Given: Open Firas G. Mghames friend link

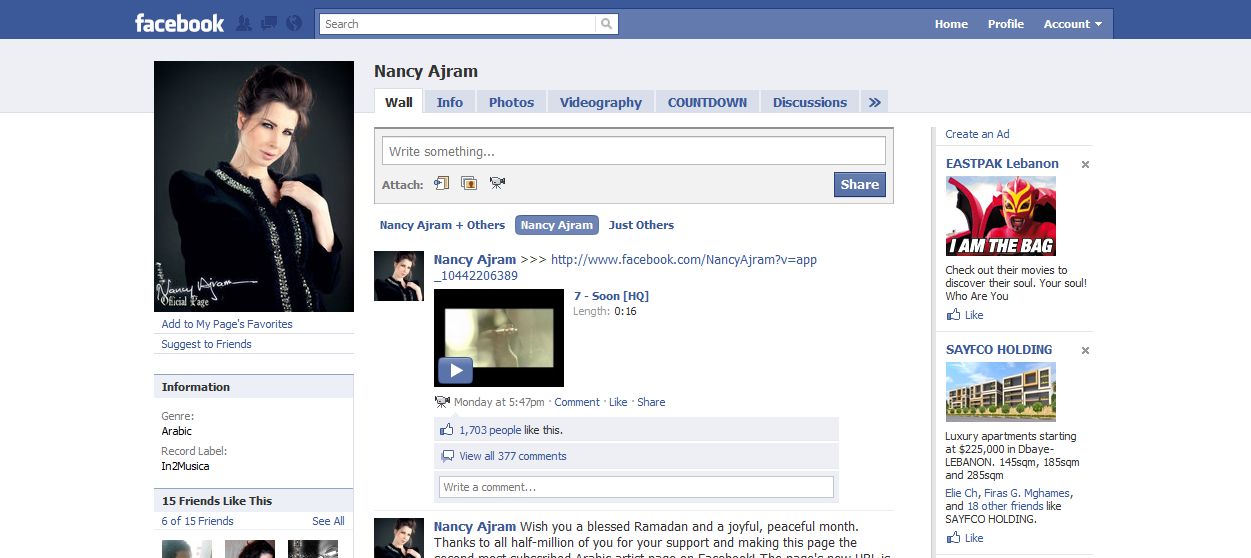Looking at the screenshot, I should [x=1027, y=493].
